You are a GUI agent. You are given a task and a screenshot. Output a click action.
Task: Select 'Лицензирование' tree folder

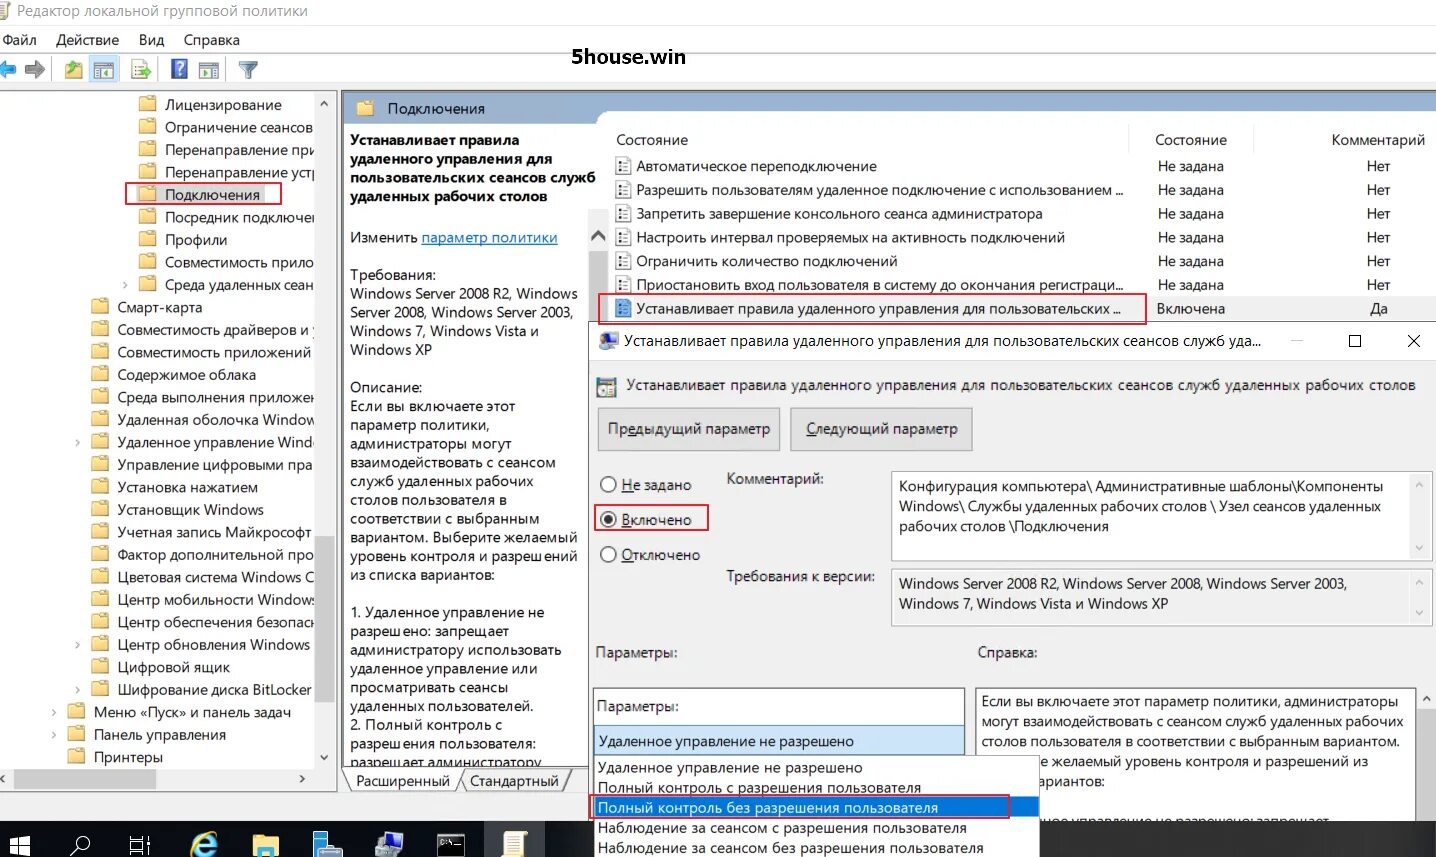(x=223, y=105)
